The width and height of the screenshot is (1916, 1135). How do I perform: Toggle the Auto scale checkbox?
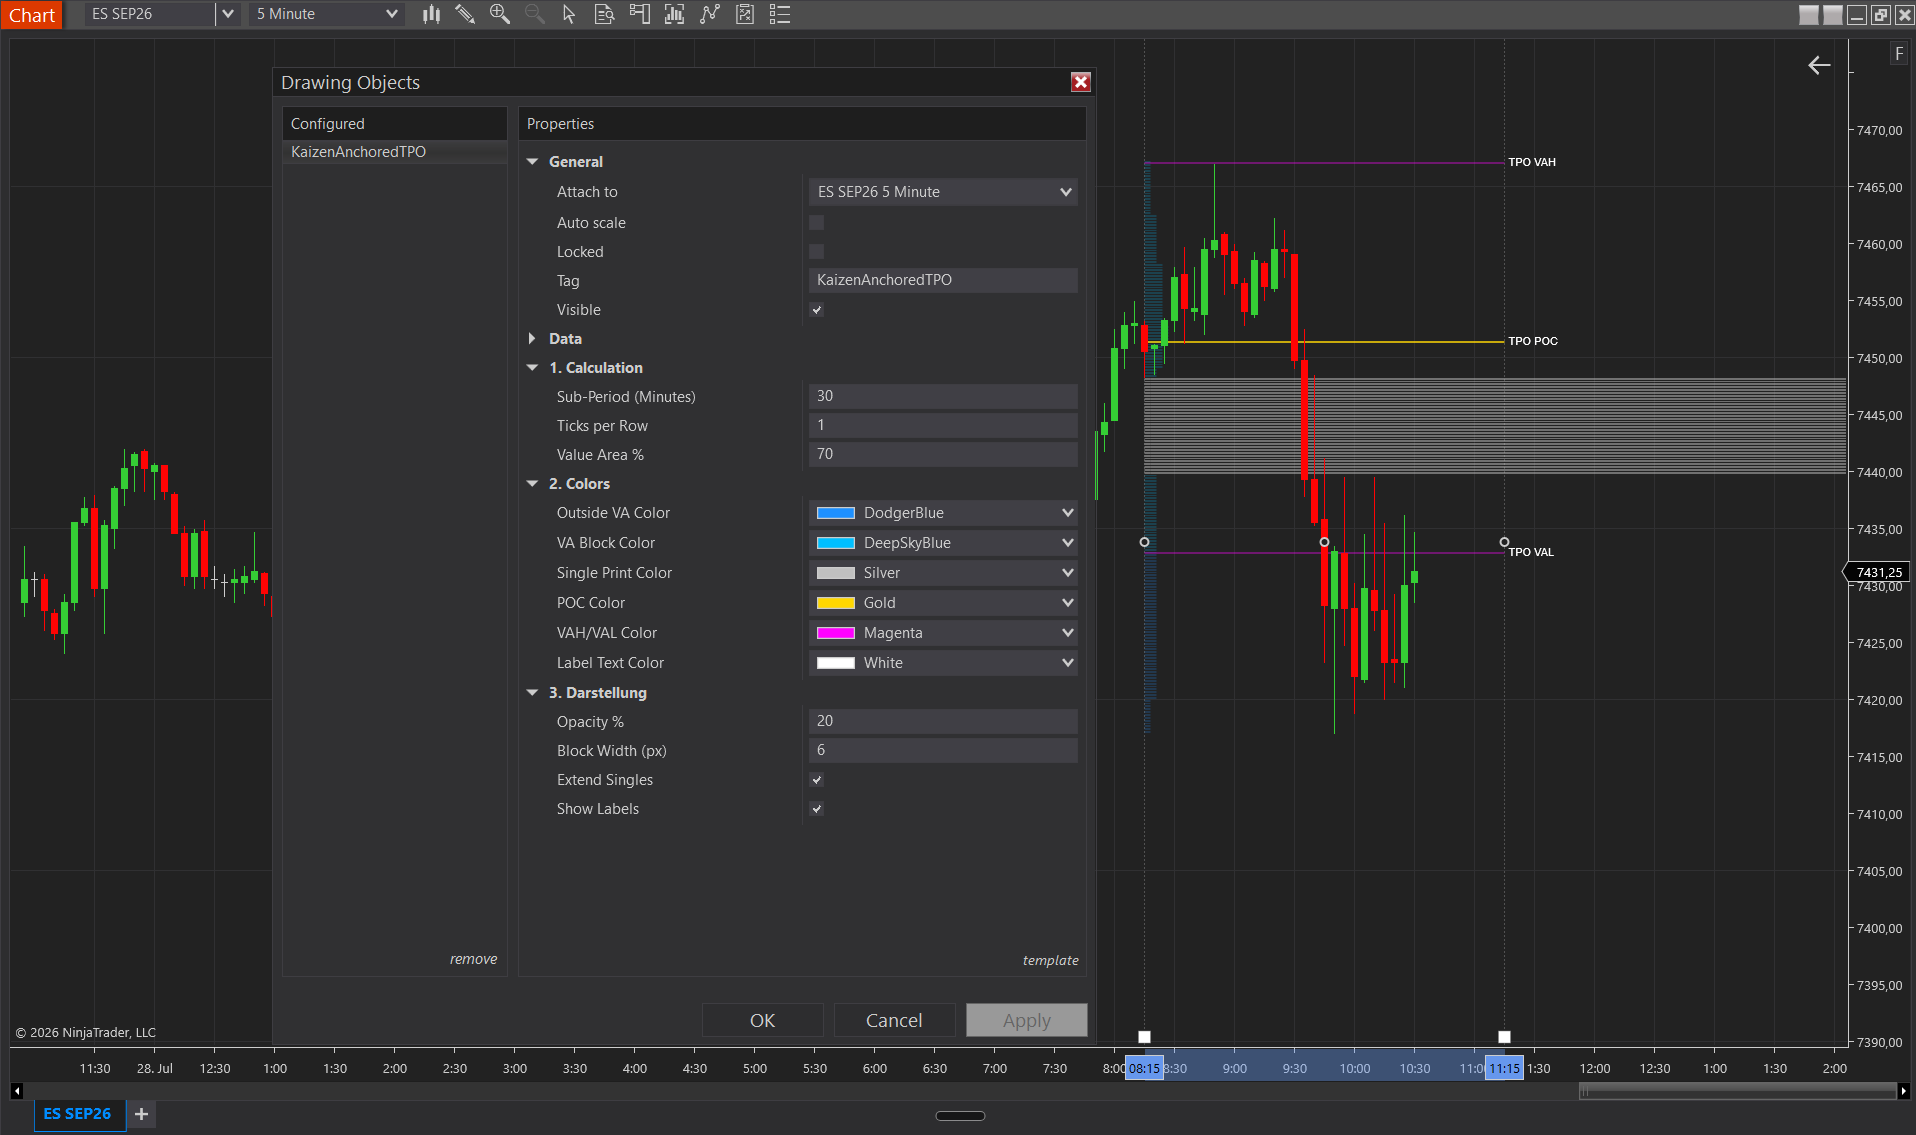coord(817,223)
